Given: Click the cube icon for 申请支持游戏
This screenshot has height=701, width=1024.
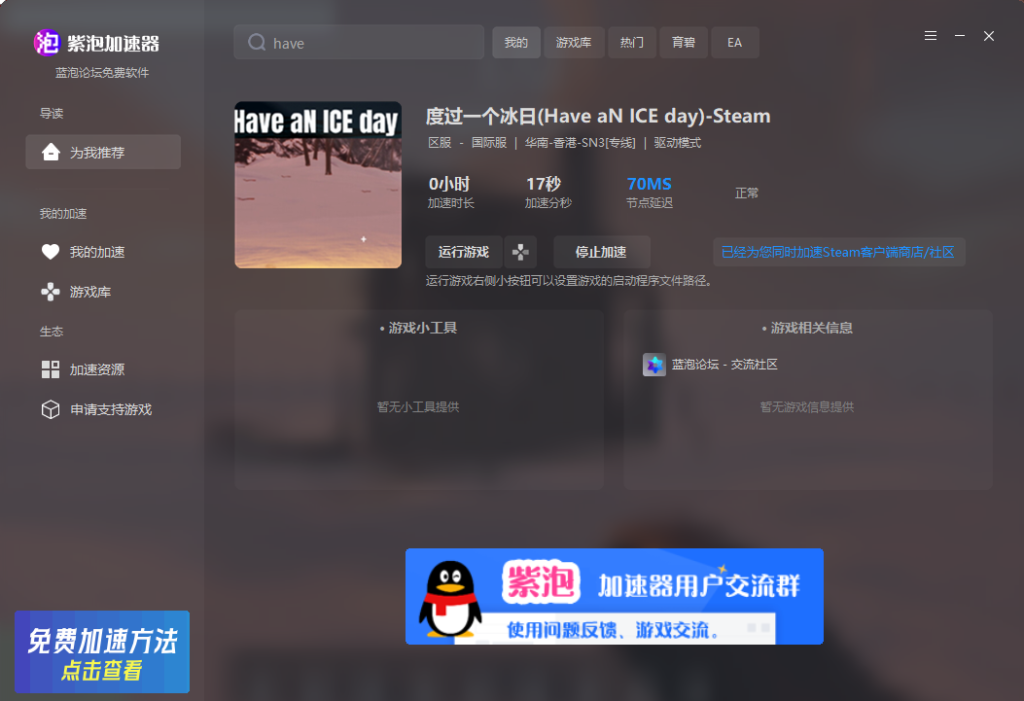Looking at the screenshot, I should pos(50,410).
